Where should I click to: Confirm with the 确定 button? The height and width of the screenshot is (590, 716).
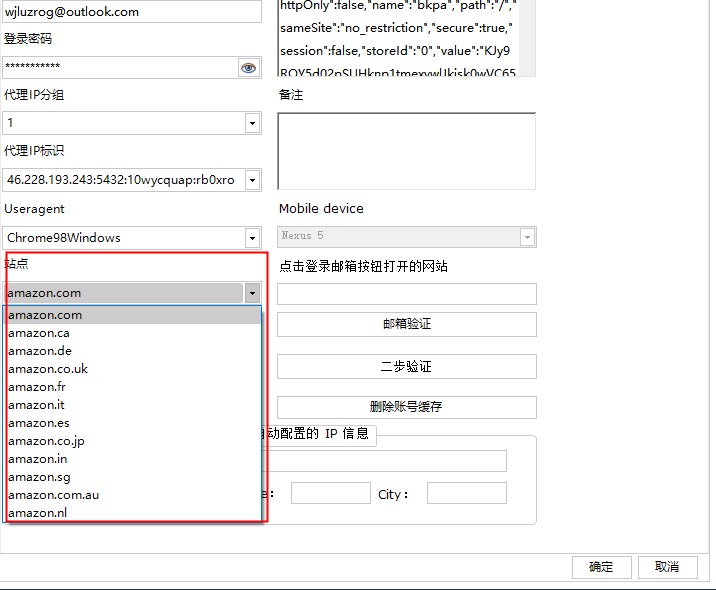coord(601,567)
